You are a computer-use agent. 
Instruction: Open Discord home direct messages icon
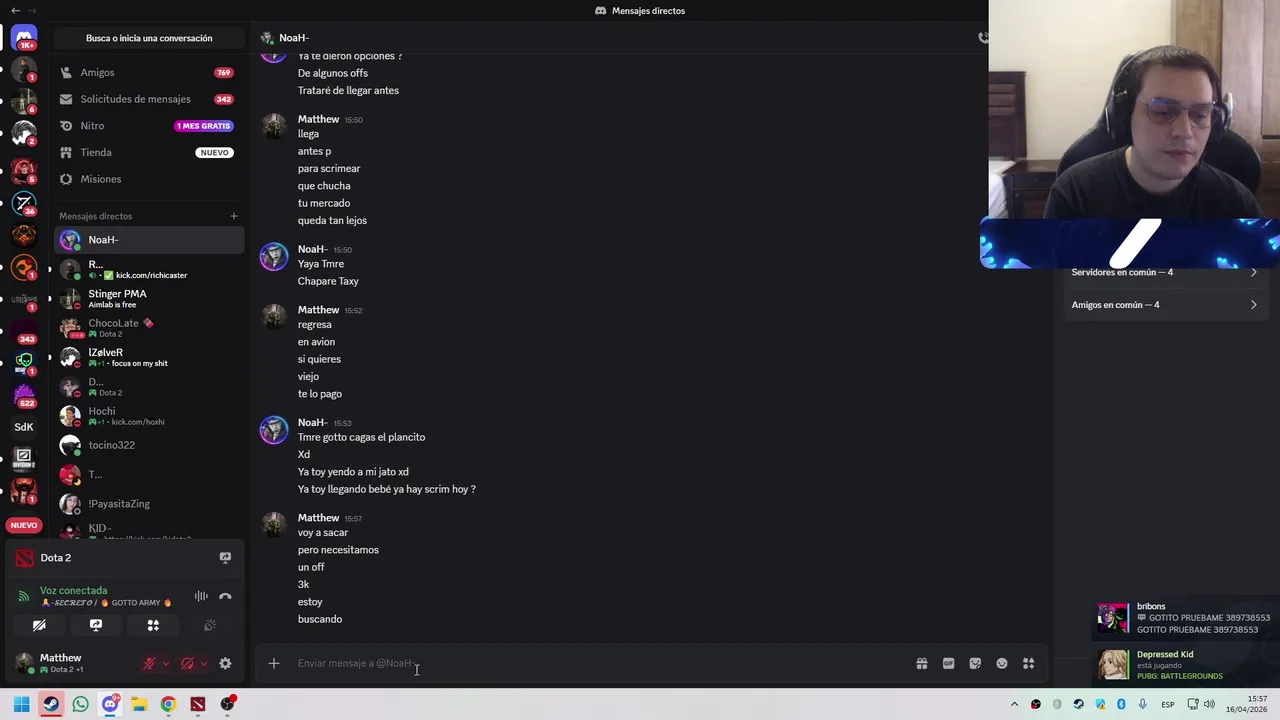pyautogui.click(x=24, y=37)
